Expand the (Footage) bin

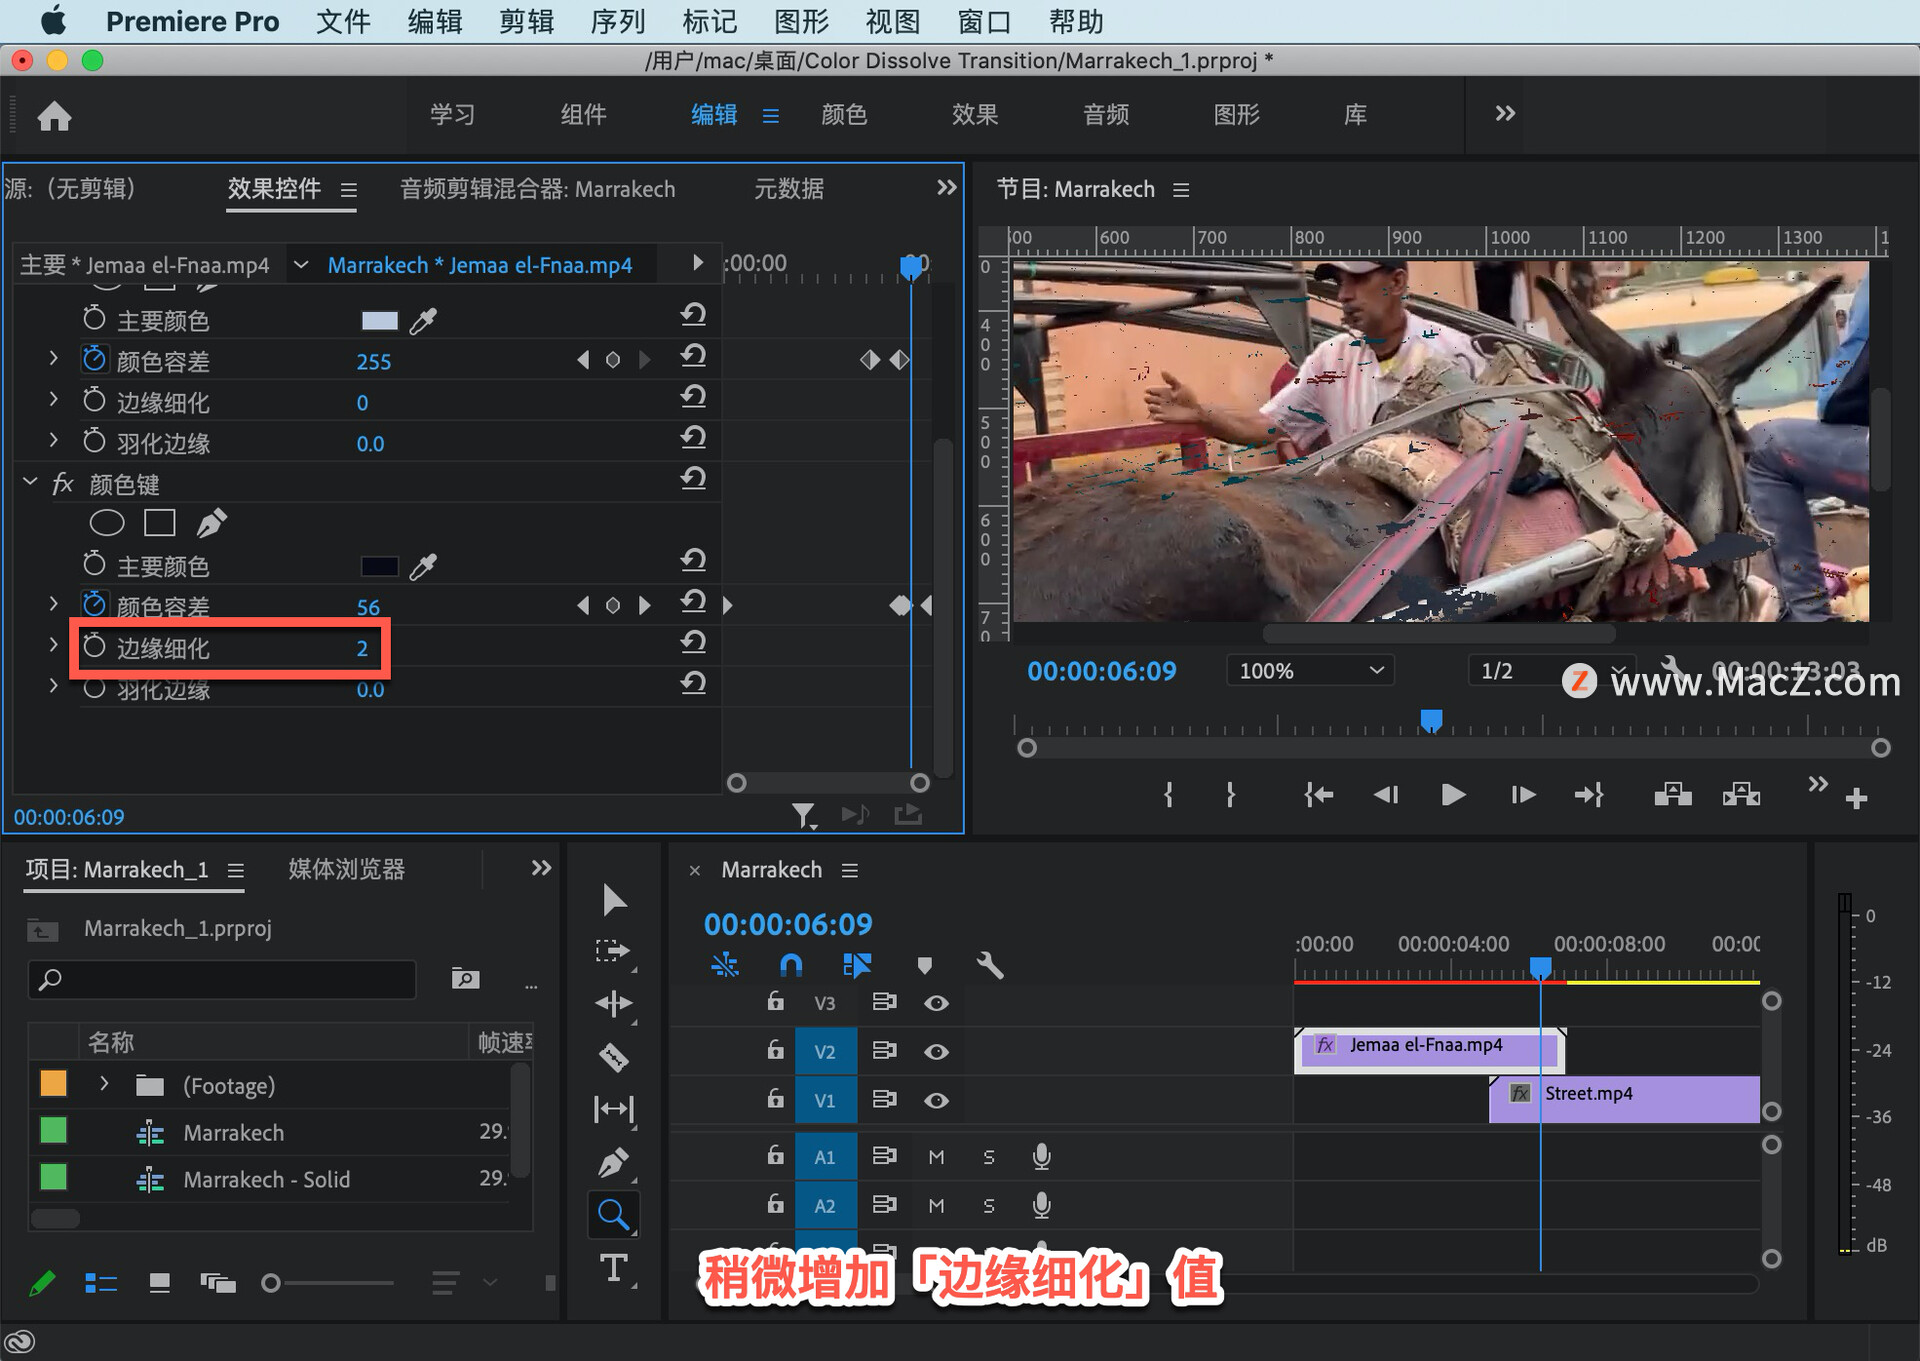click(104, 1084)
